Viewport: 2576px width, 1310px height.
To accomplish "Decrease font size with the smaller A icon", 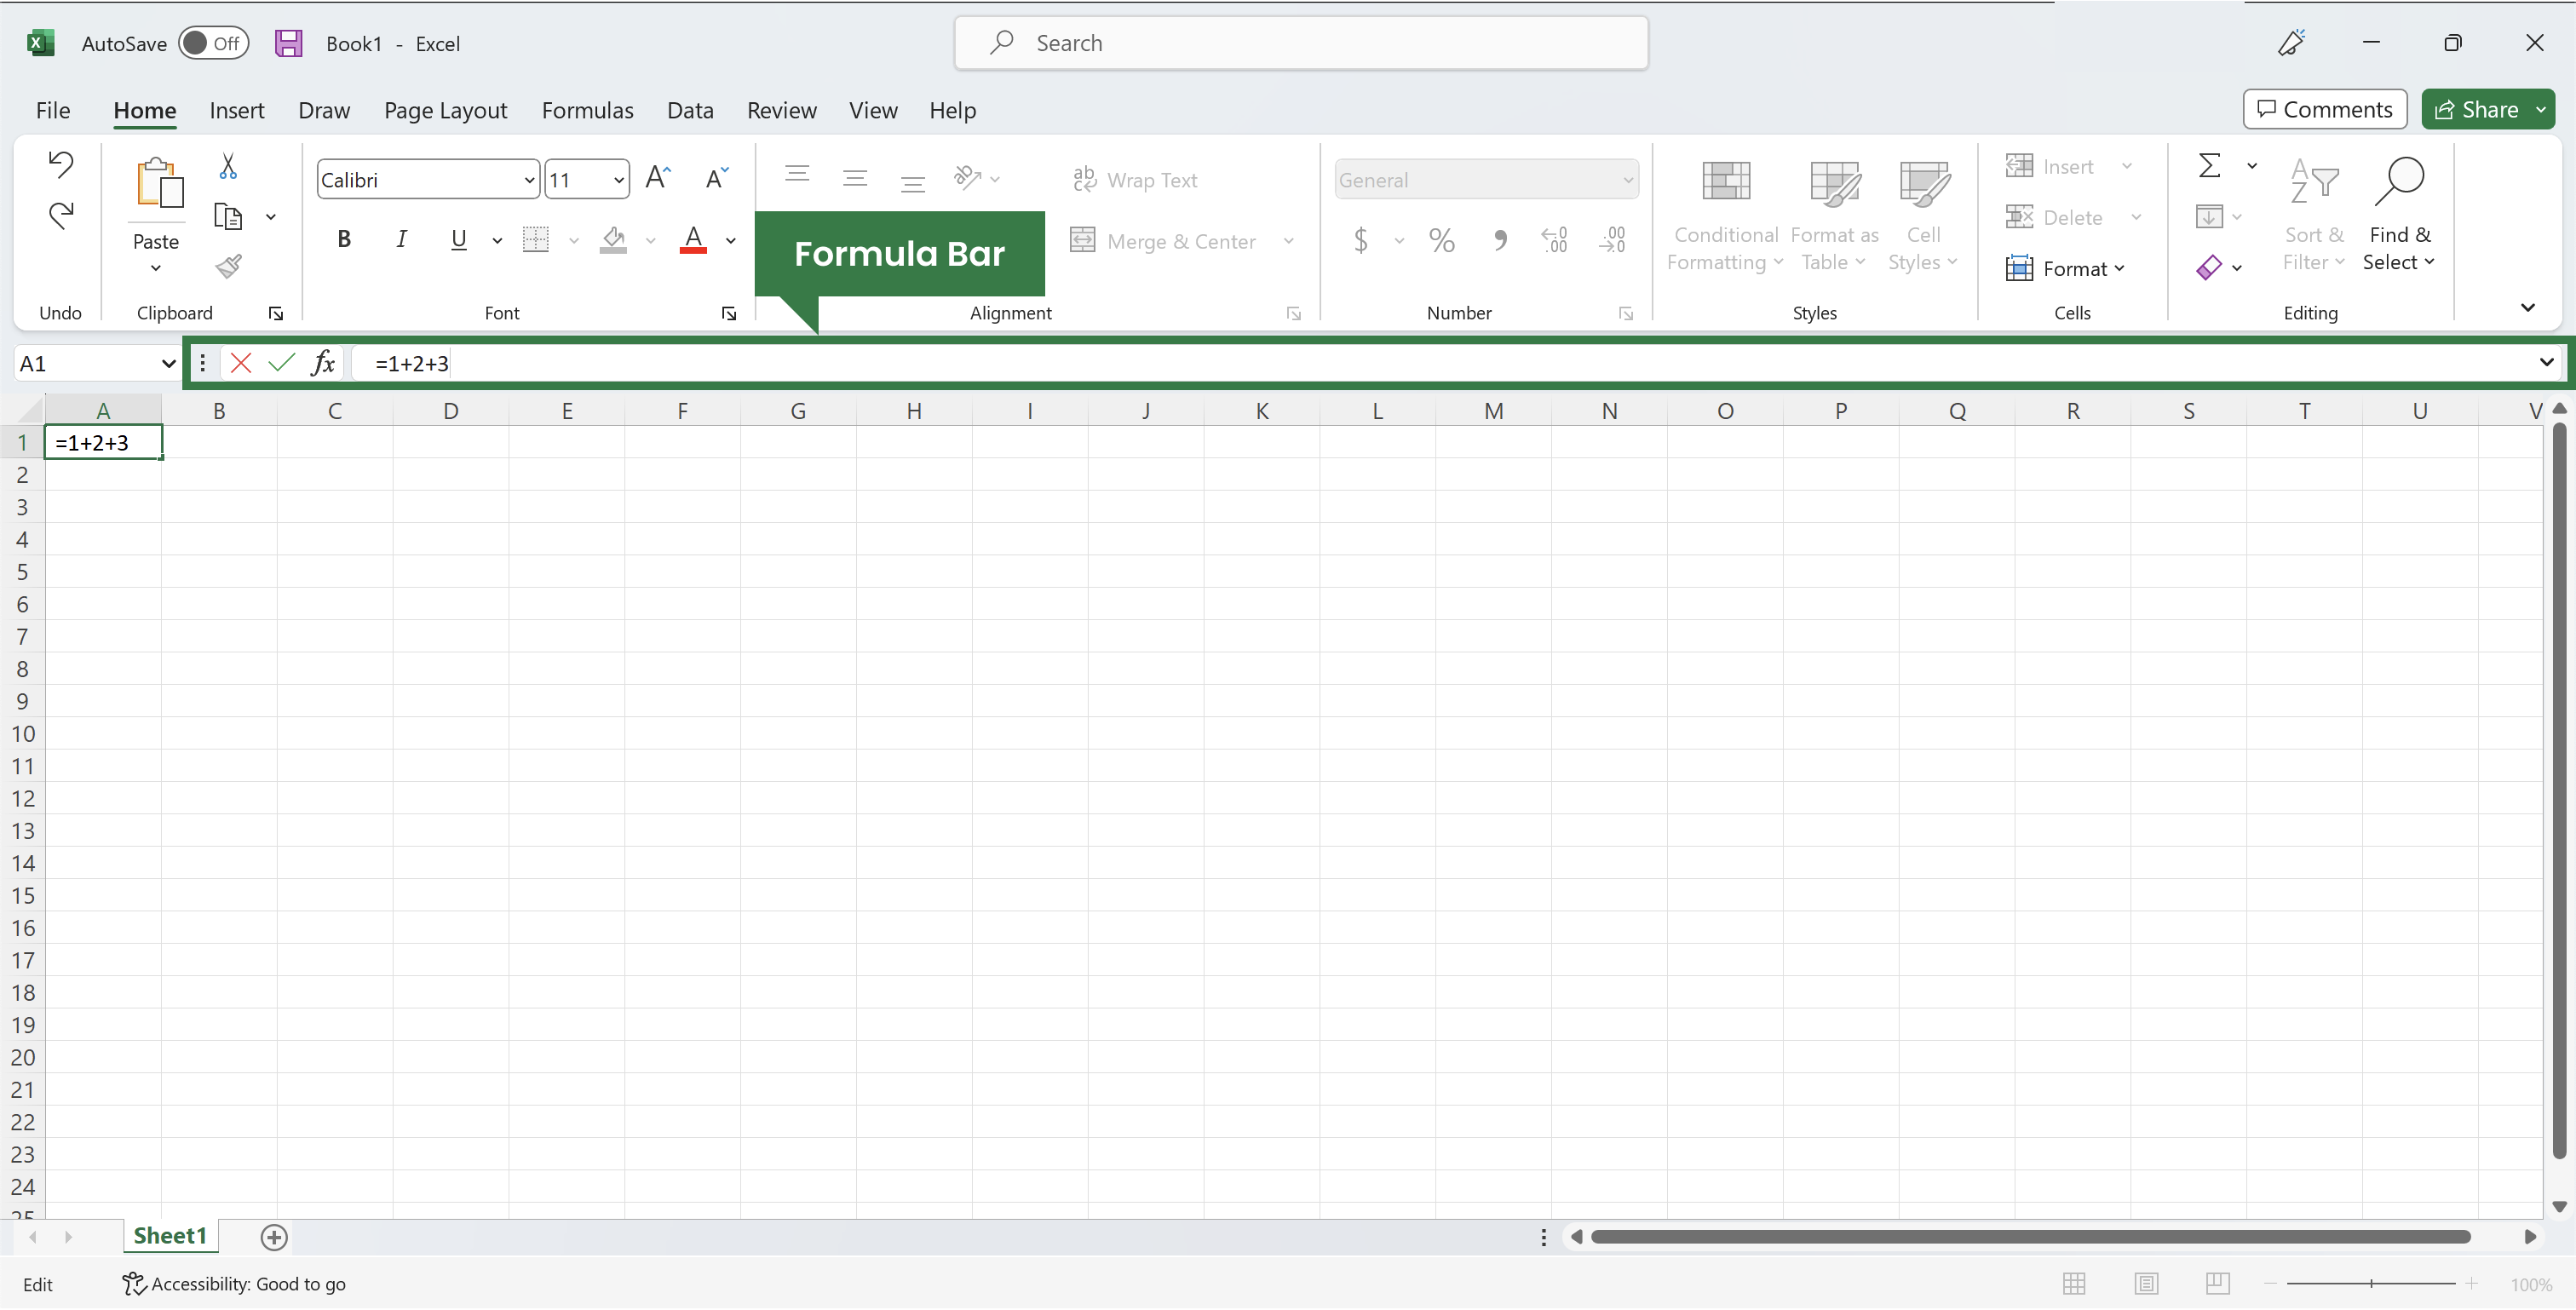I will point(717,178).
